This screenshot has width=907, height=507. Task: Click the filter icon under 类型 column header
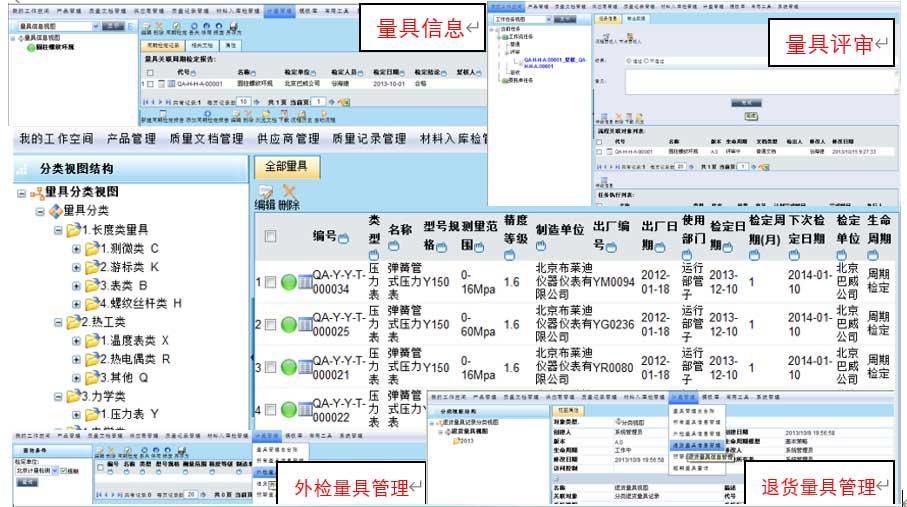[x=374, y=255]
